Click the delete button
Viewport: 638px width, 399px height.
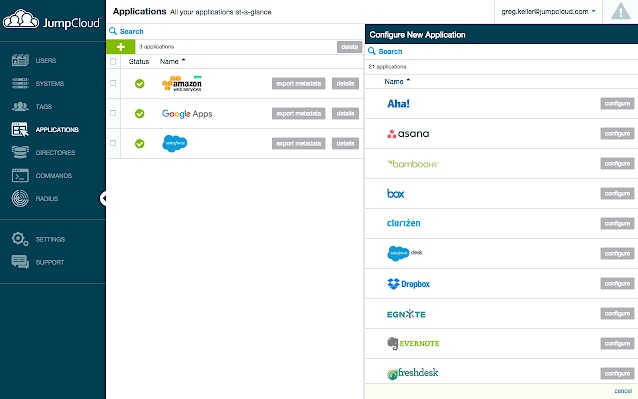(x=350, y=47)
